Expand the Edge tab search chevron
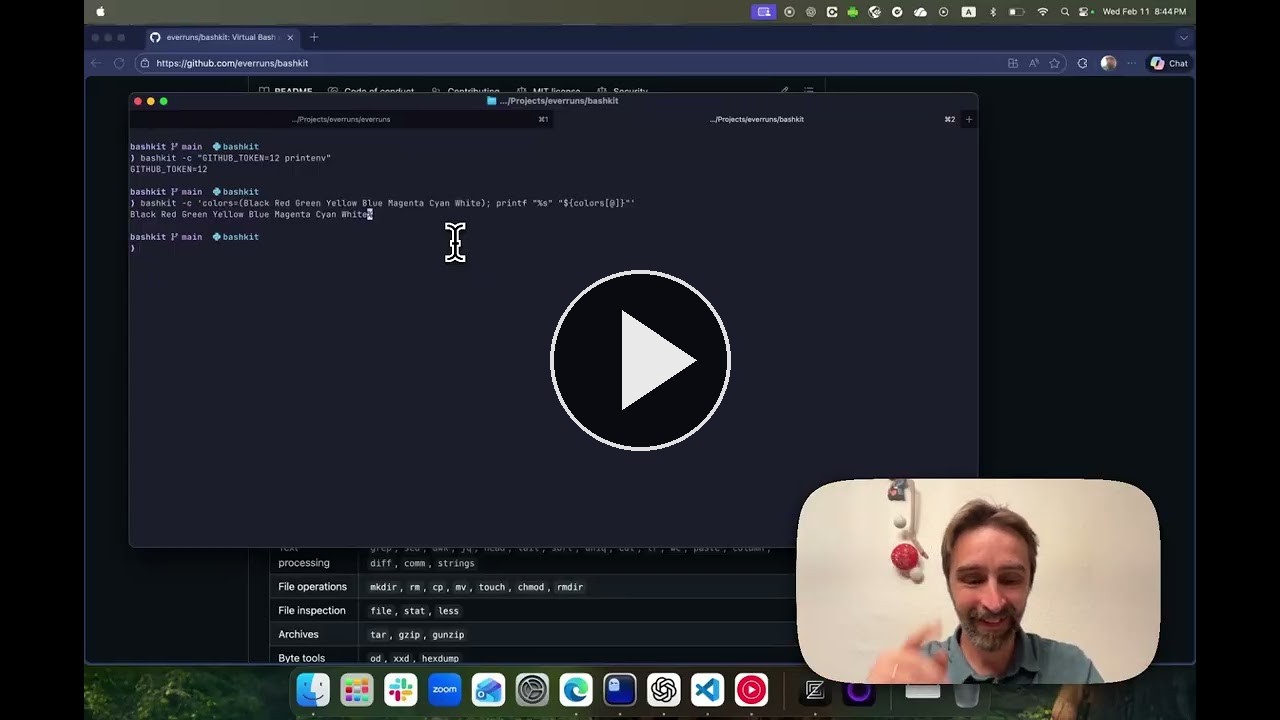This screenshot has width=1280, height=720. coord(1184,37)
